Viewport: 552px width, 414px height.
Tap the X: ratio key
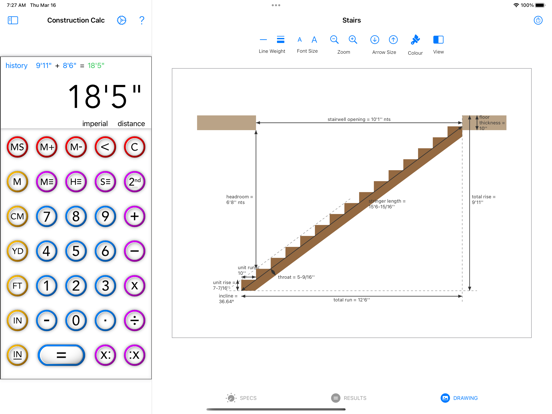tap(105, 355)
